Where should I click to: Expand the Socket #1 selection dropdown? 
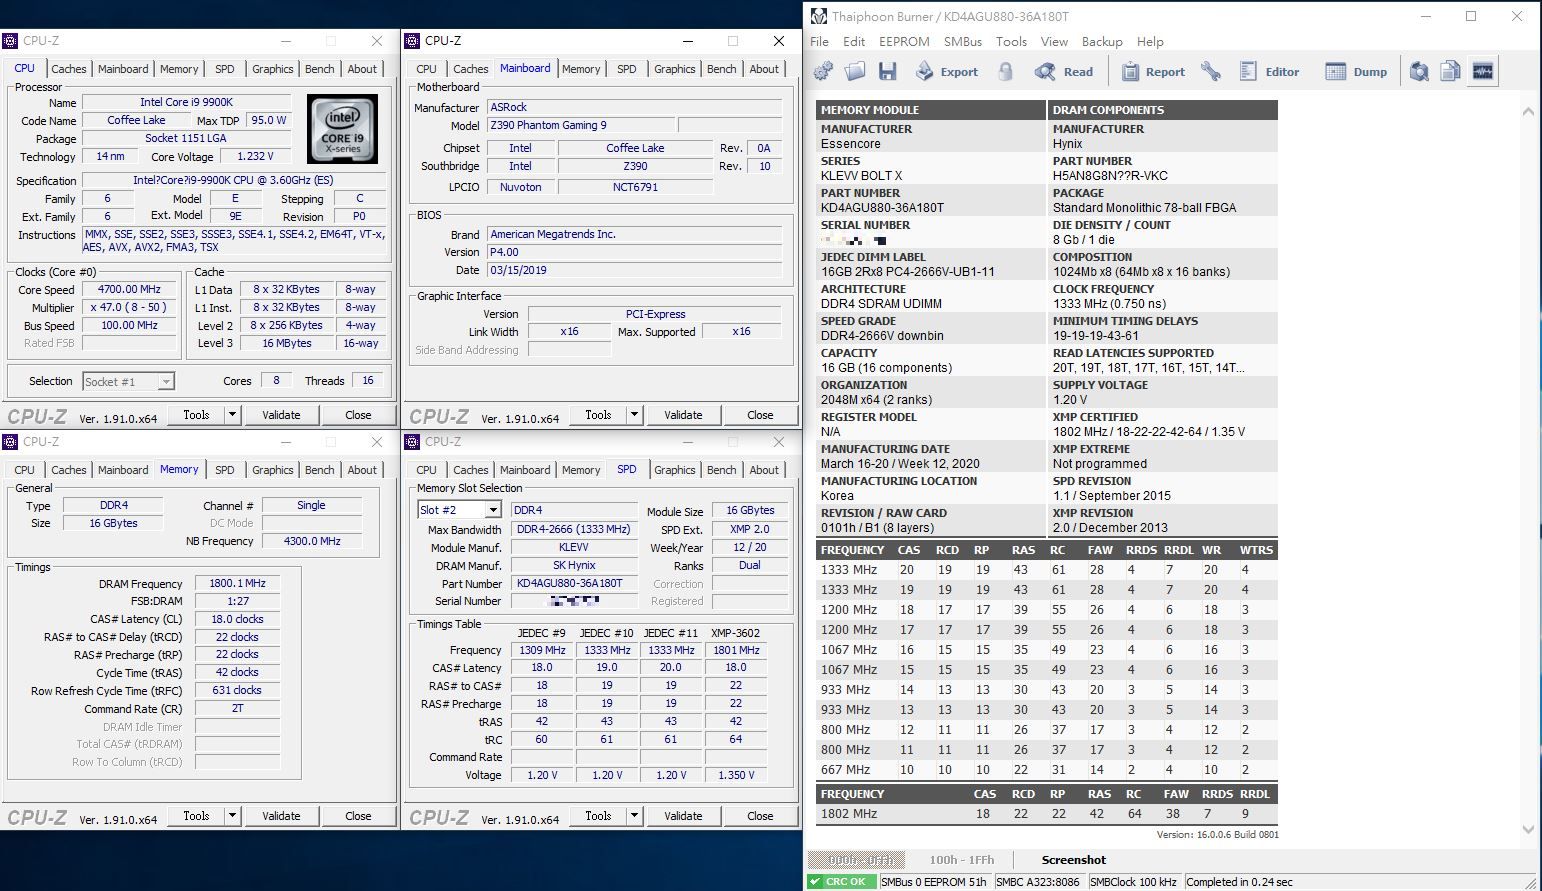pyautogui.click(x=166, y=382)
